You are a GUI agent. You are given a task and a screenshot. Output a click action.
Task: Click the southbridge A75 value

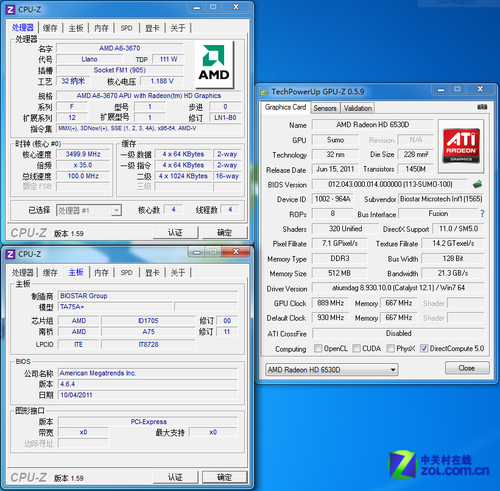click(x=148, y=332)
